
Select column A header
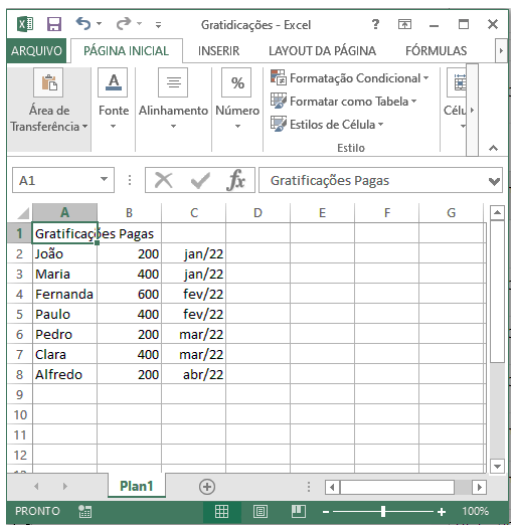point(65,213)
